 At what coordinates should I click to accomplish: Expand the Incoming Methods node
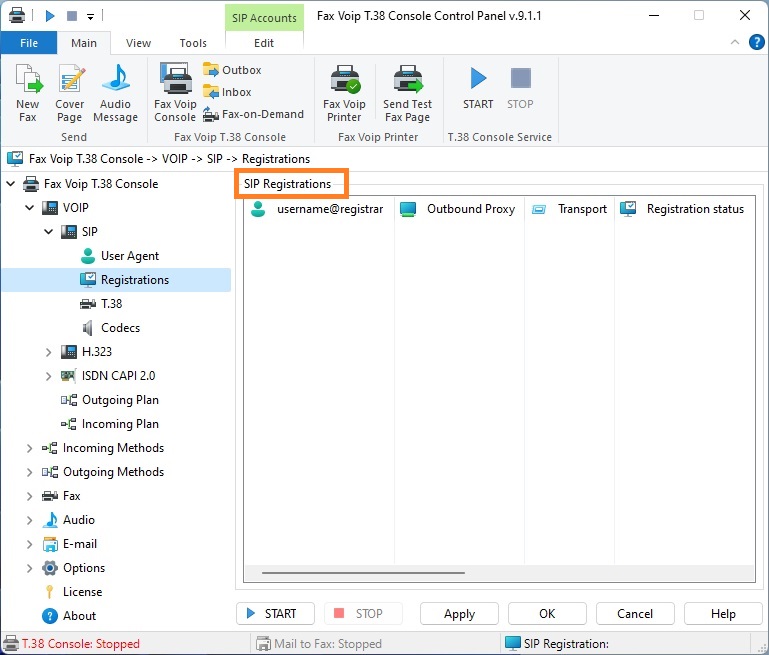point(29,448)
